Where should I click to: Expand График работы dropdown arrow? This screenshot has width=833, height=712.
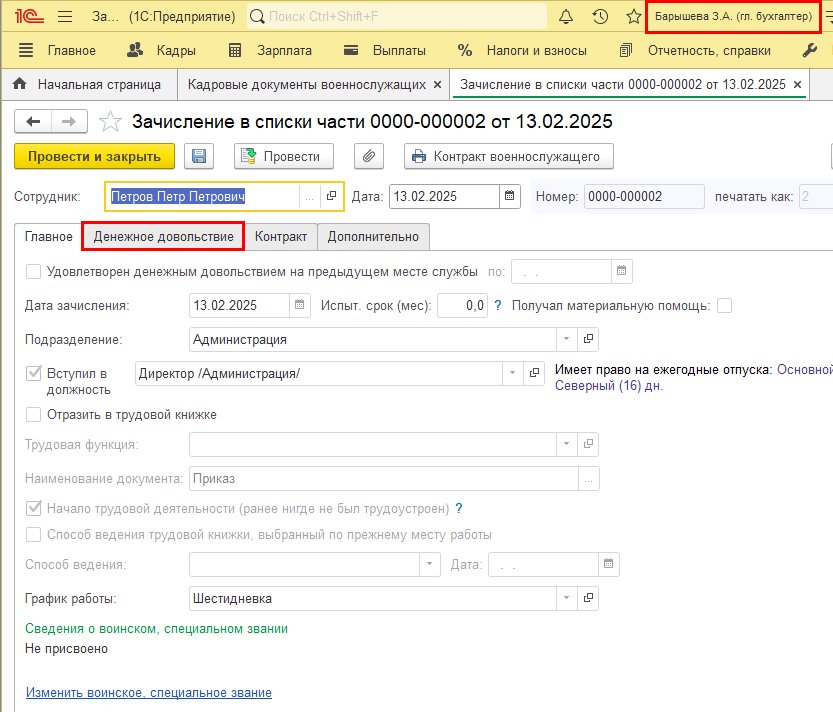click(x=566, y=598)
